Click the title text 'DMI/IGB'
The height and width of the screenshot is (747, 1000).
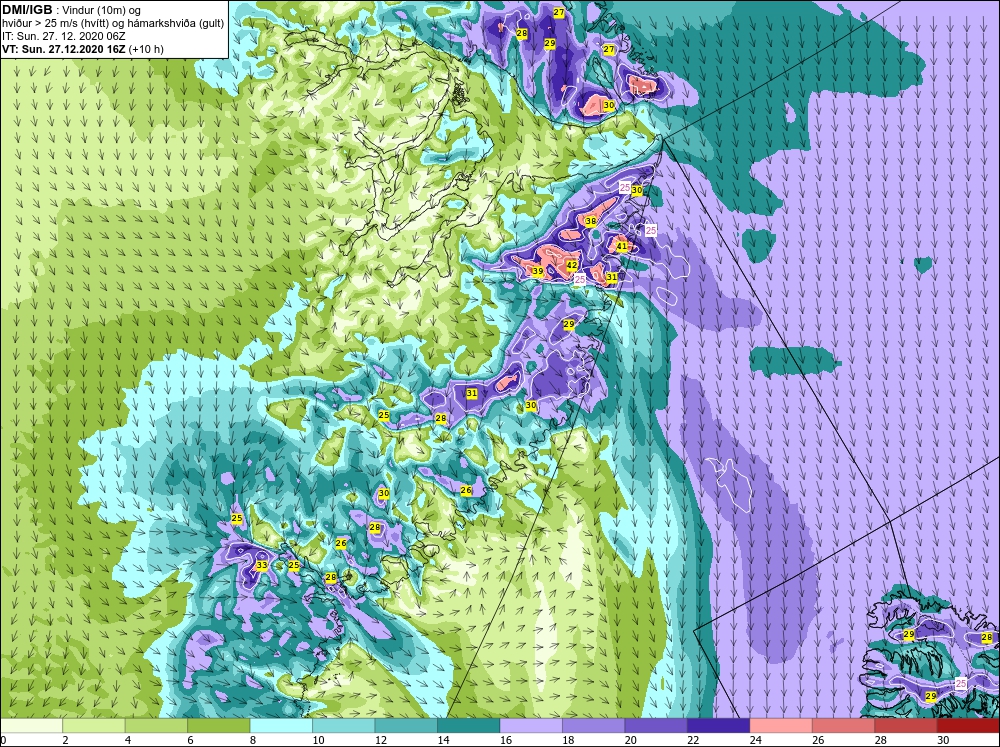click(27, 10)
